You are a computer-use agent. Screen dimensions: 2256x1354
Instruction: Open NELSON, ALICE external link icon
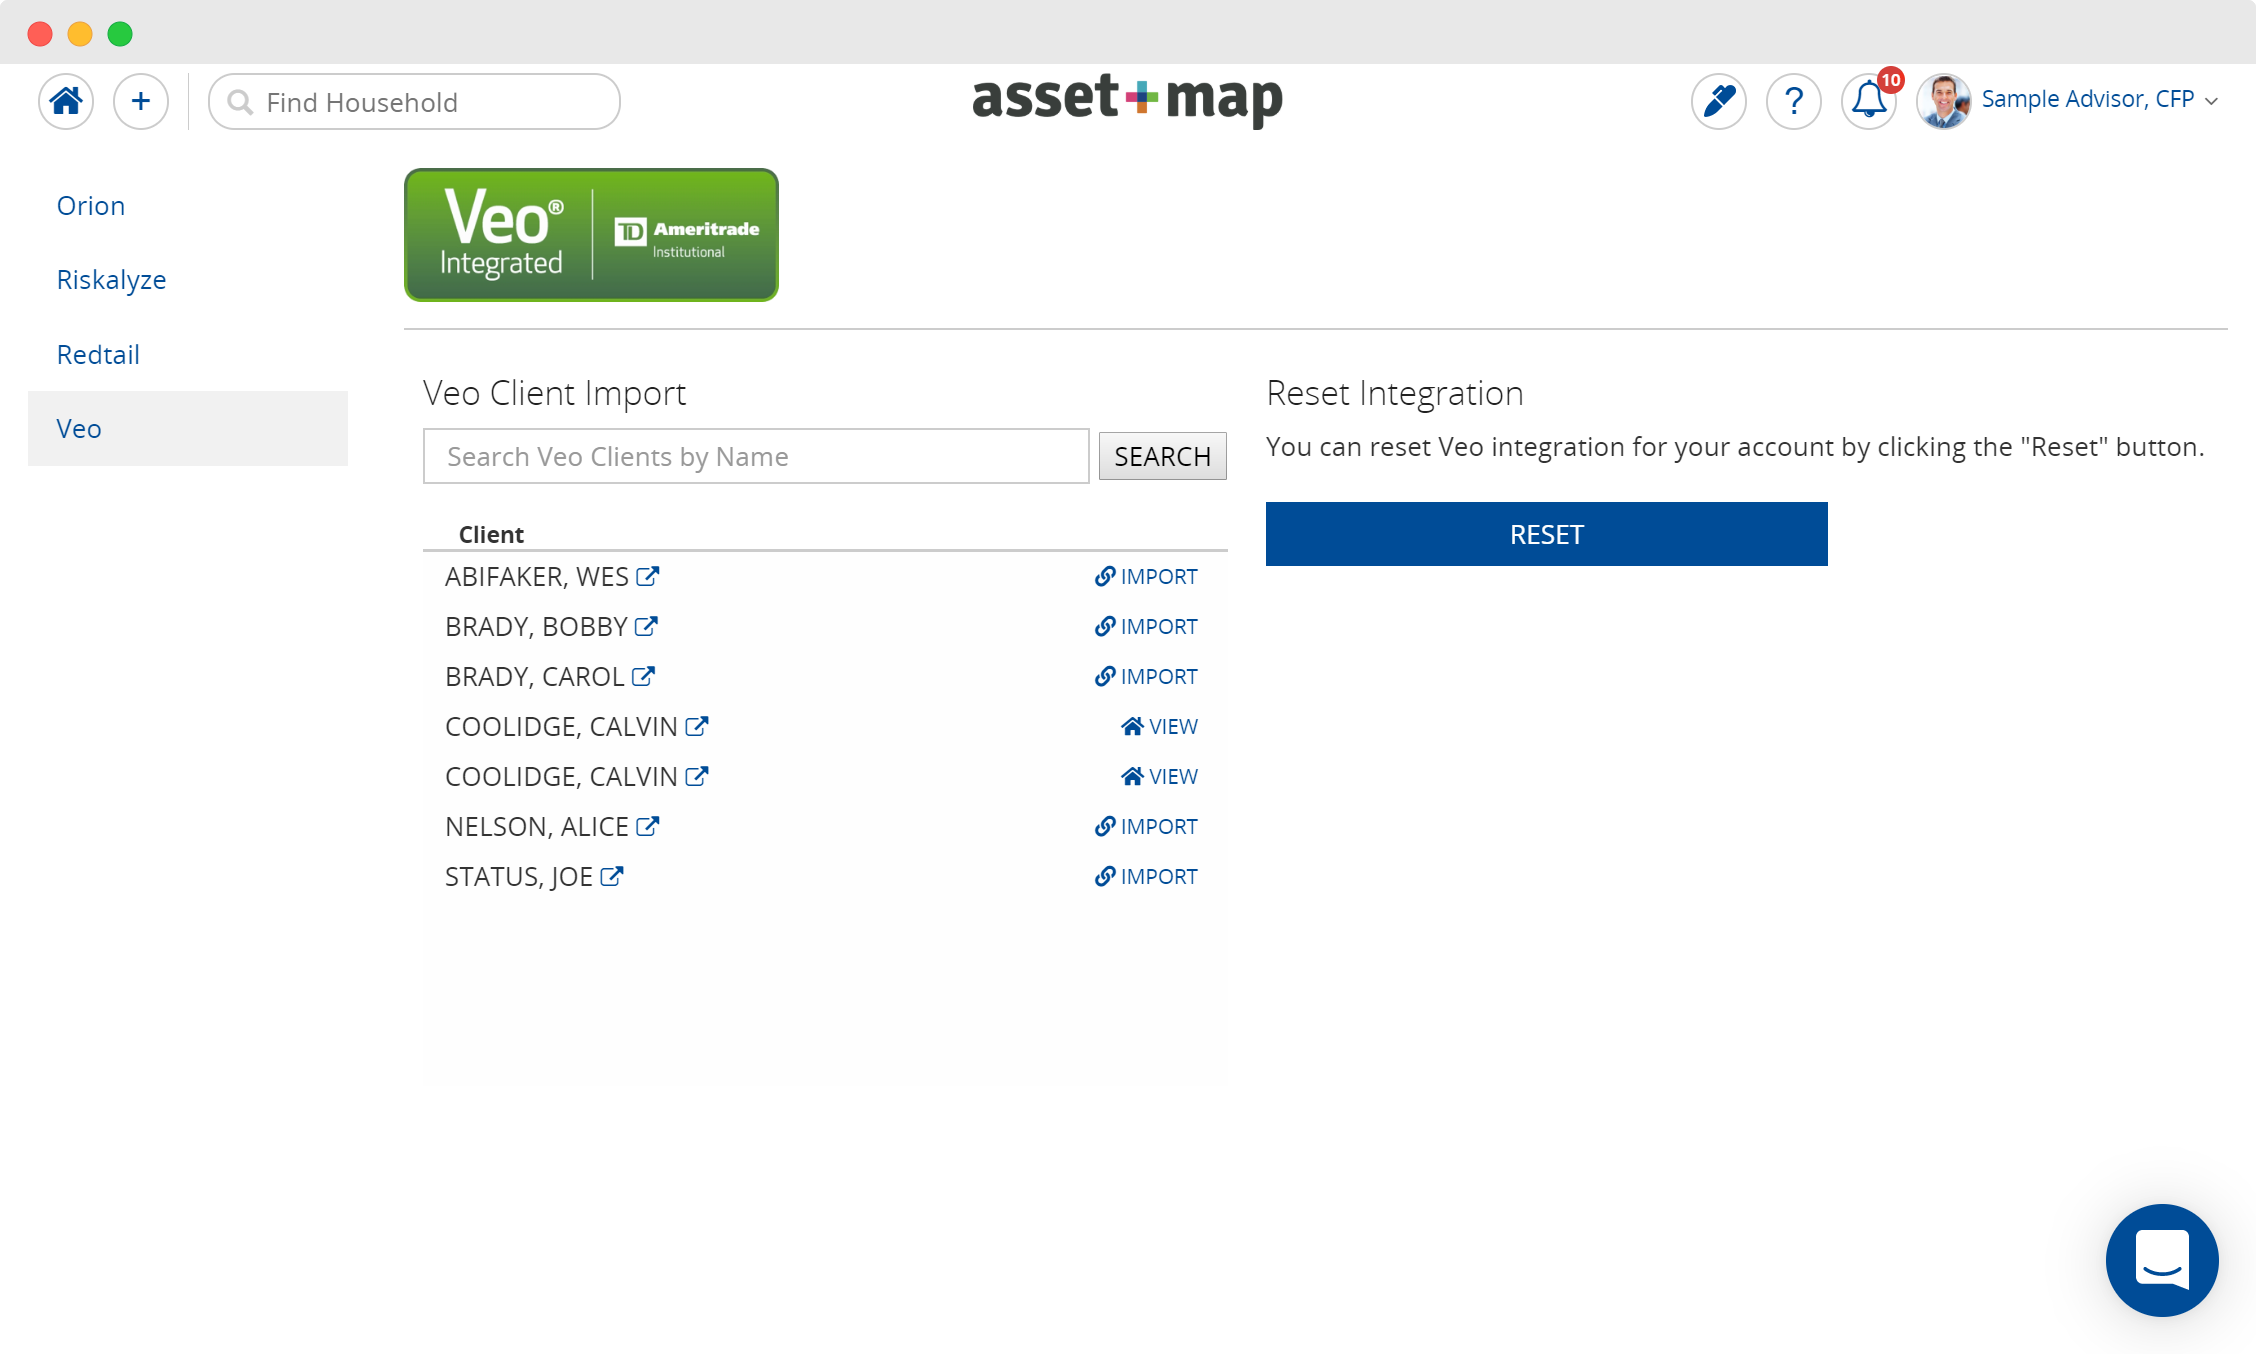tap(648, 826)
